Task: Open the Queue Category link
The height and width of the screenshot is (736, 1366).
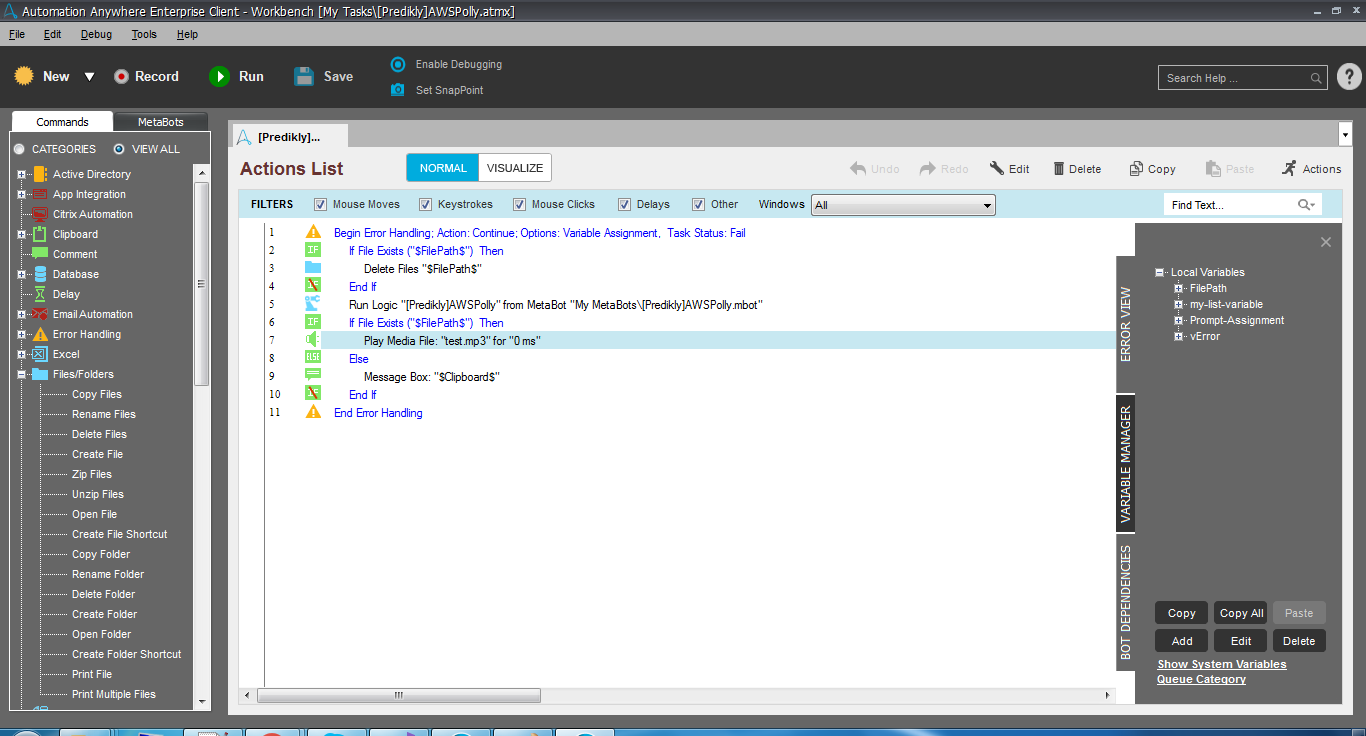Action: [x=1201, y=679]
